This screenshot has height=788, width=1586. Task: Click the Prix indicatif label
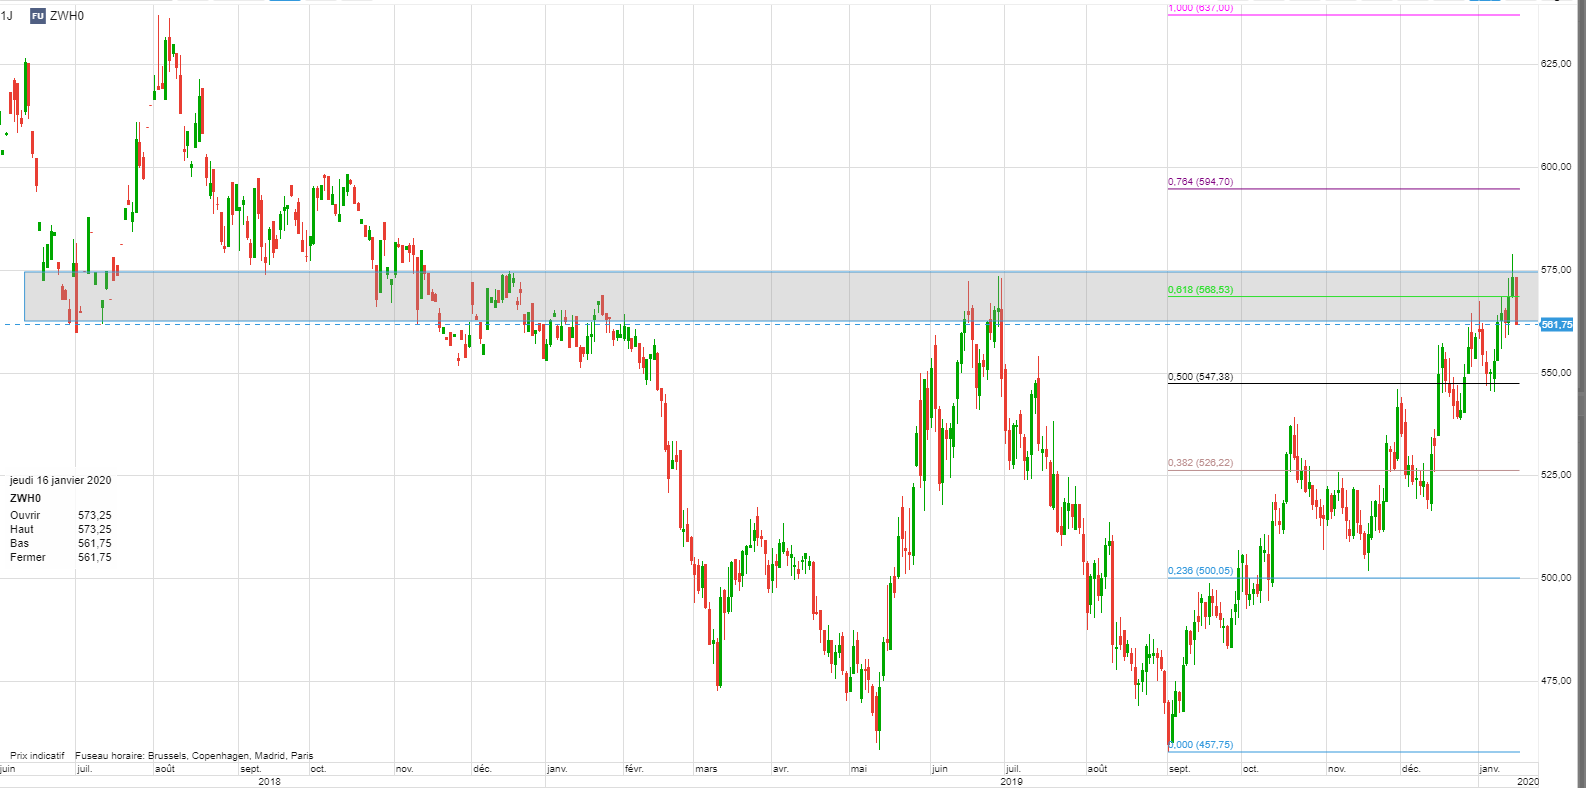pyautogui.click(x=37, y=756)
